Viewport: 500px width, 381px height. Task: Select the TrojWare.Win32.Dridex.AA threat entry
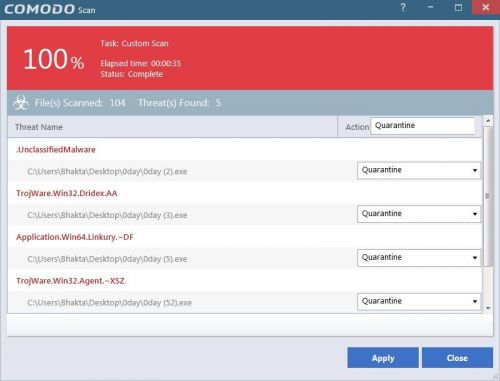point(67,193)
